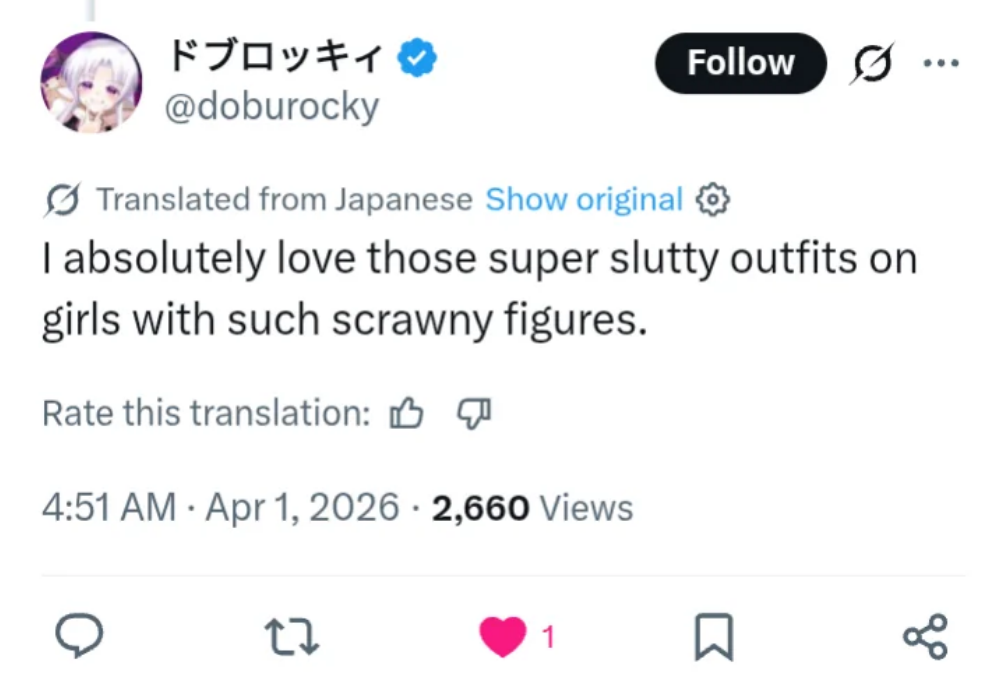
Task: Bookmark this post
Action: (714, 636)
